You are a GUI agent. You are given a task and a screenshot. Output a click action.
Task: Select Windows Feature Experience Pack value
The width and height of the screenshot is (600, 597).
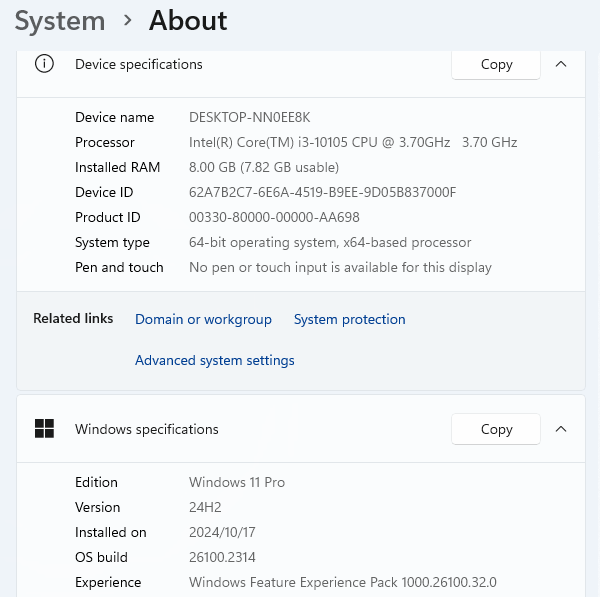tap(343, 582)
